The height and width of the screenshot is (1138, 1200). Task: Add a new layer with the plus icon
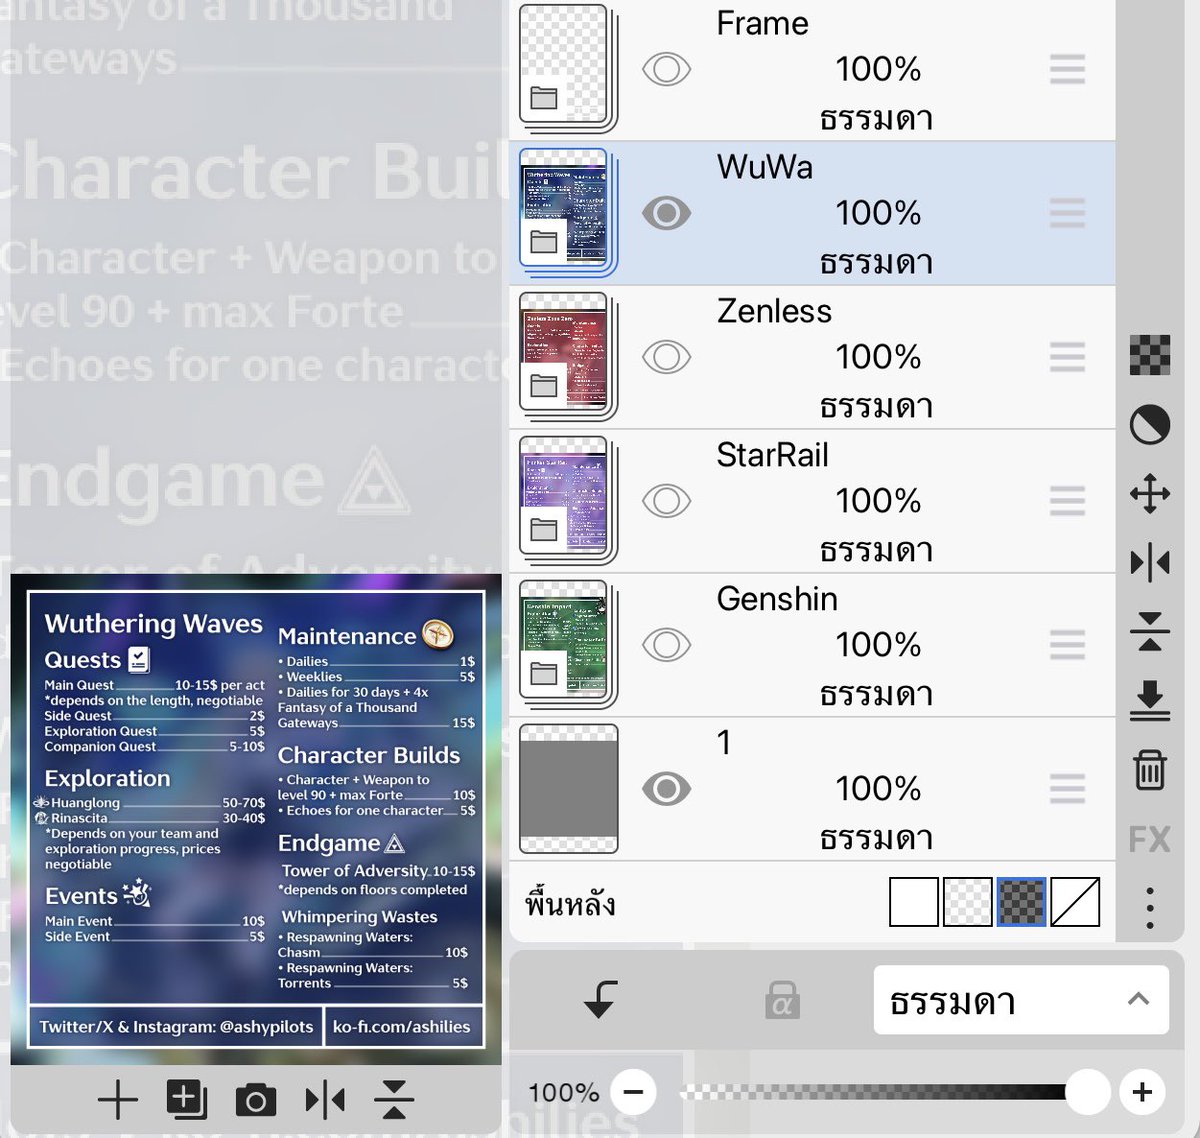(118, 1100)
